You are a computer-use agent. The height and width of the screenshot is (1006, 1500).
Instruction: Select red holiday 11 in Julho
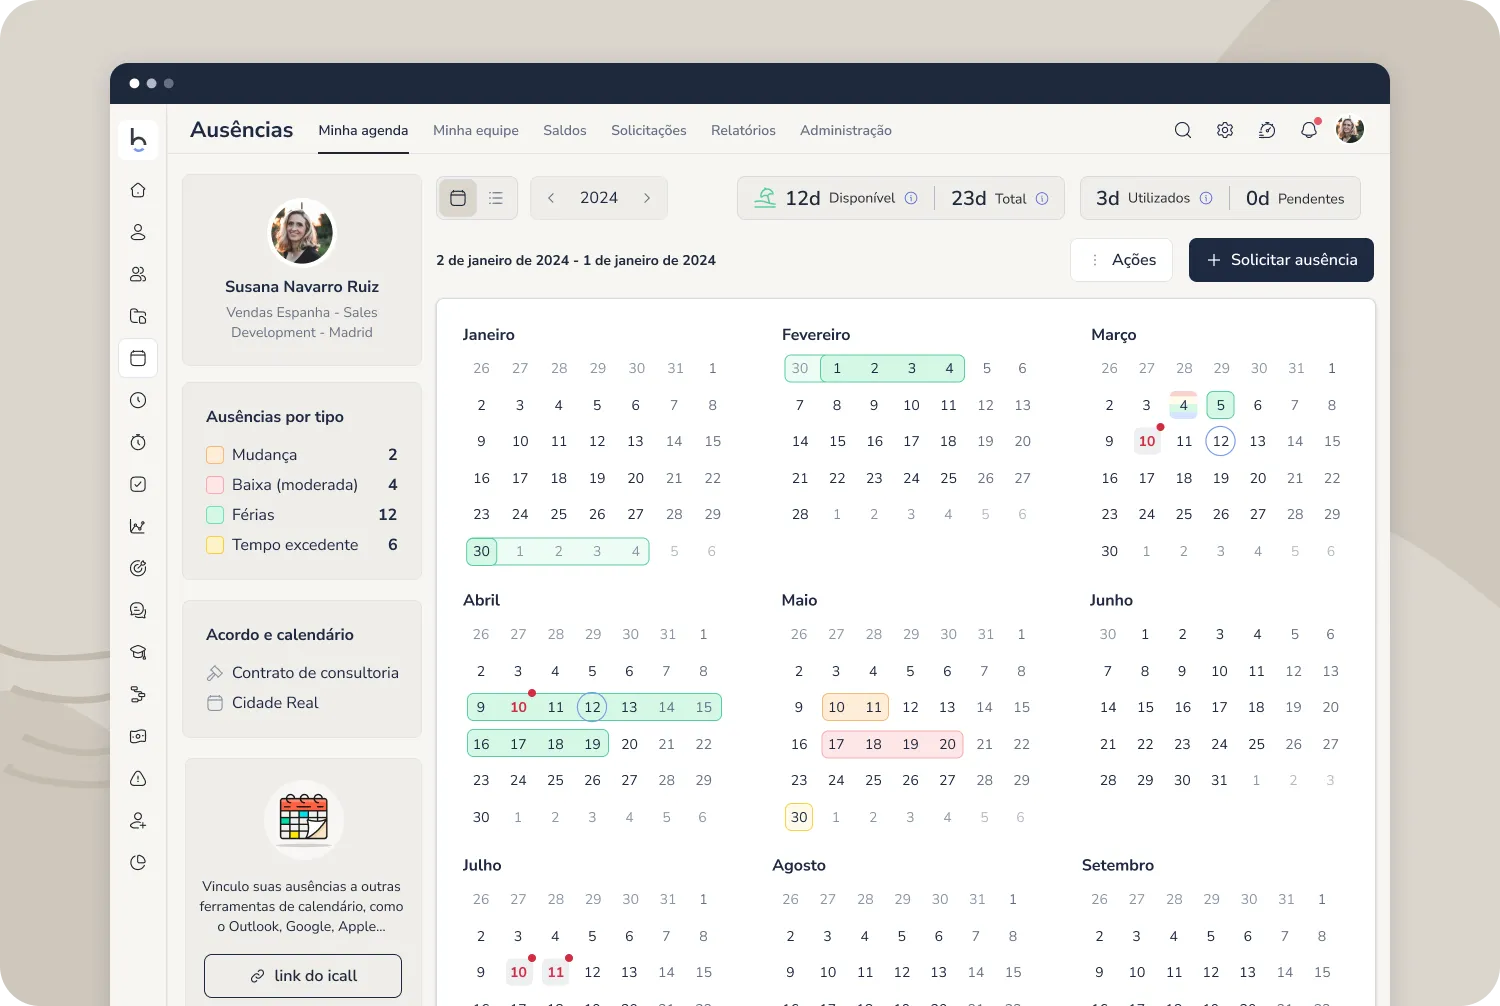tap(556, 972)
